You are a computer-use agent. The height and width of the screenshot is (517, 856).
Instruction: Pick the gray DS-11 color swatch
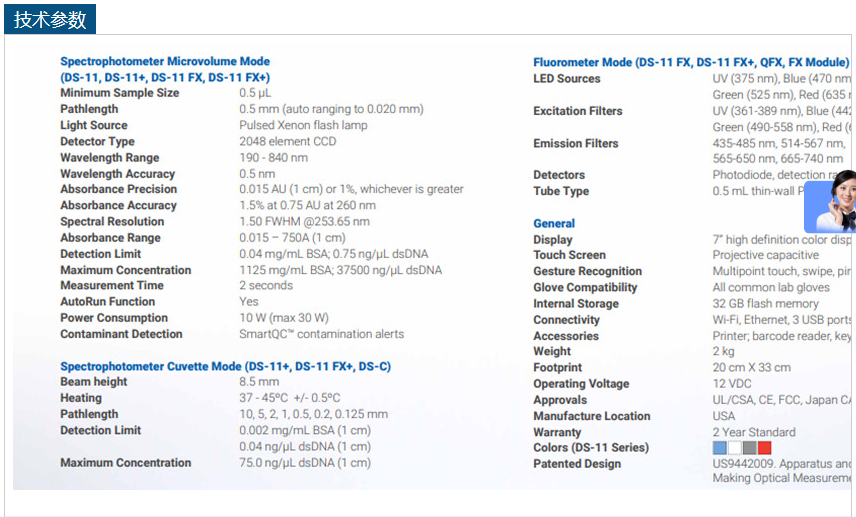point(749,448)
